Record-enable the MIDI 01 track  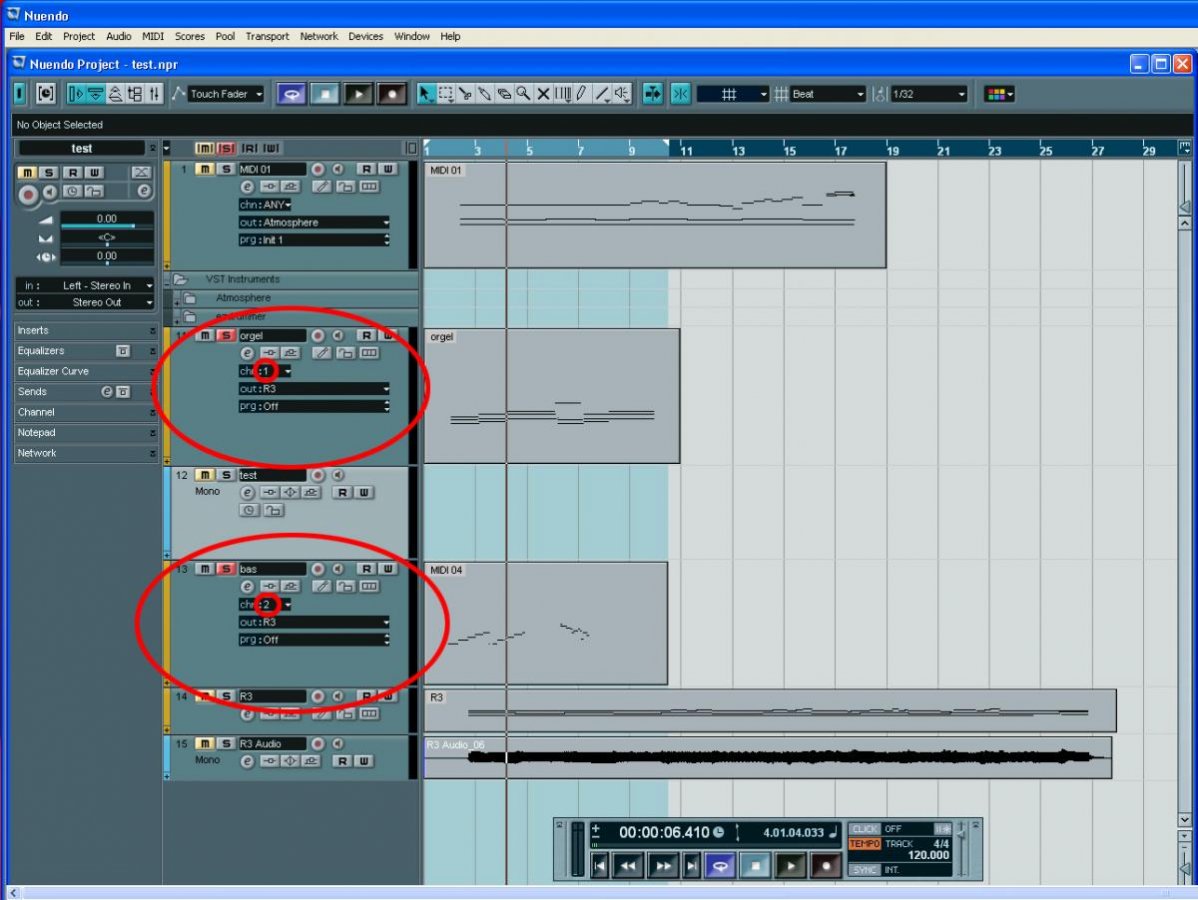click(318, 169)
